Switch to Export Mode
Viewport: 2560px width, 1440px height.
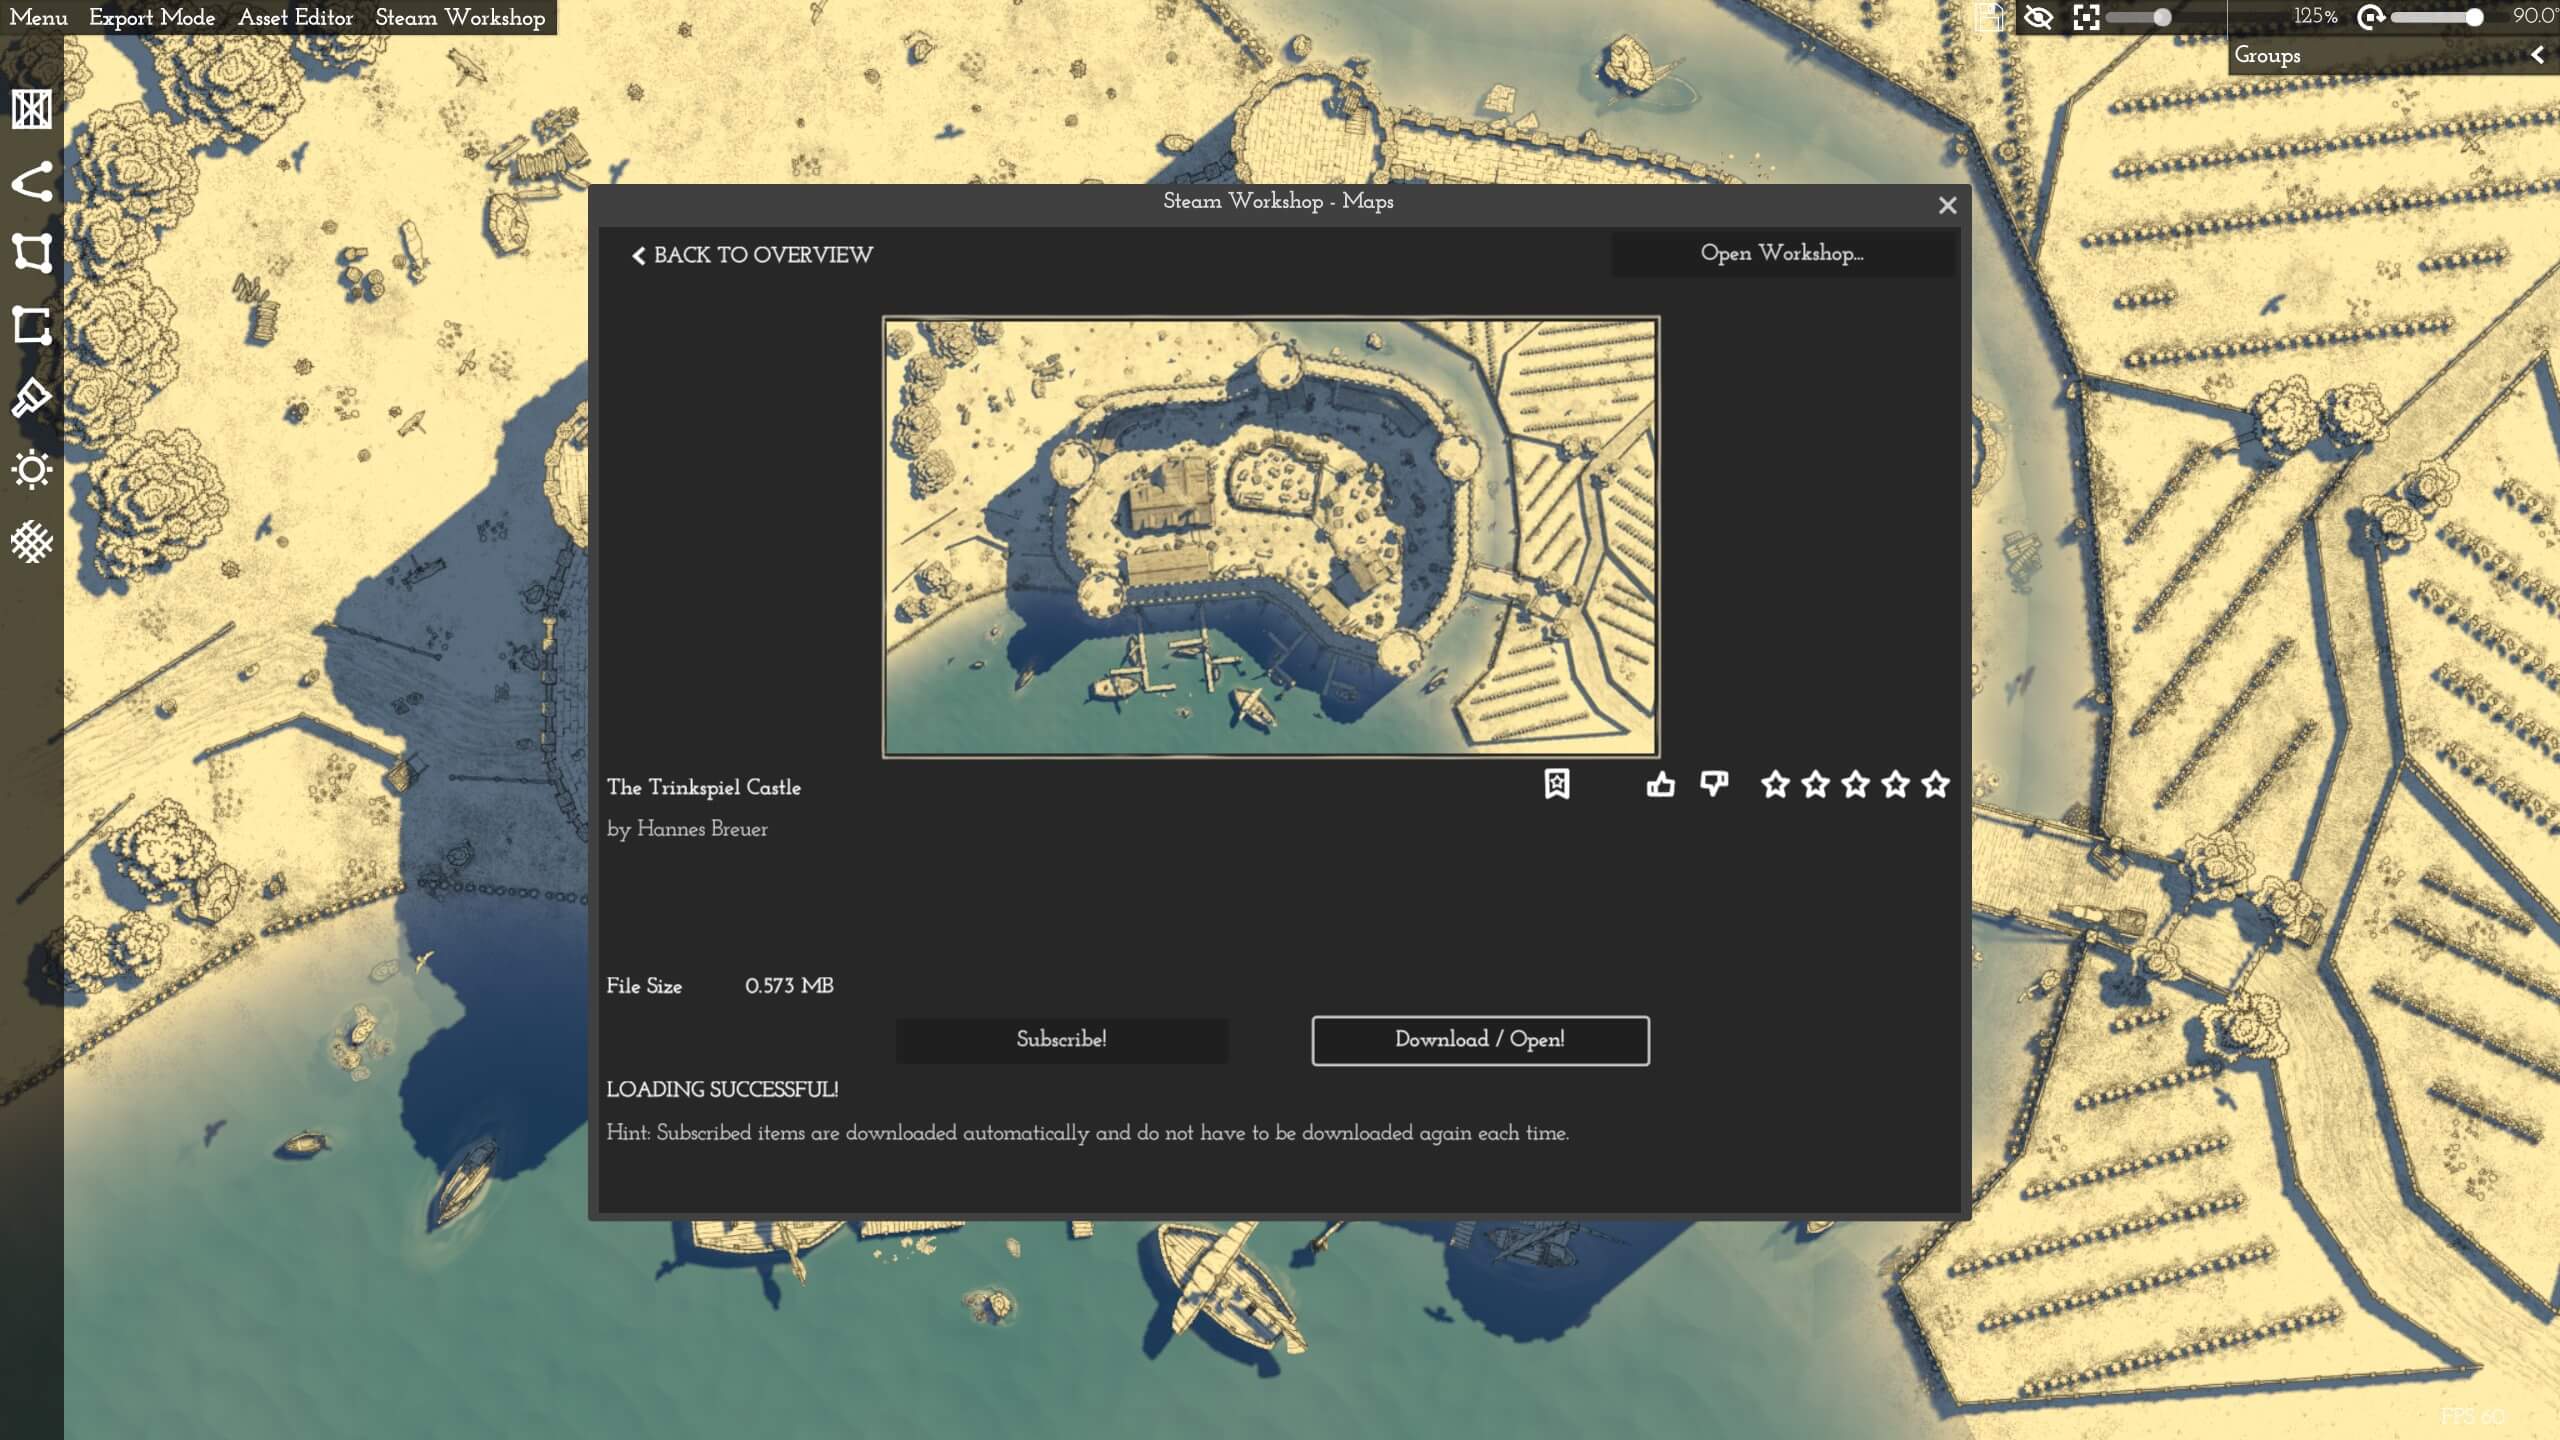tap(152, 17)
